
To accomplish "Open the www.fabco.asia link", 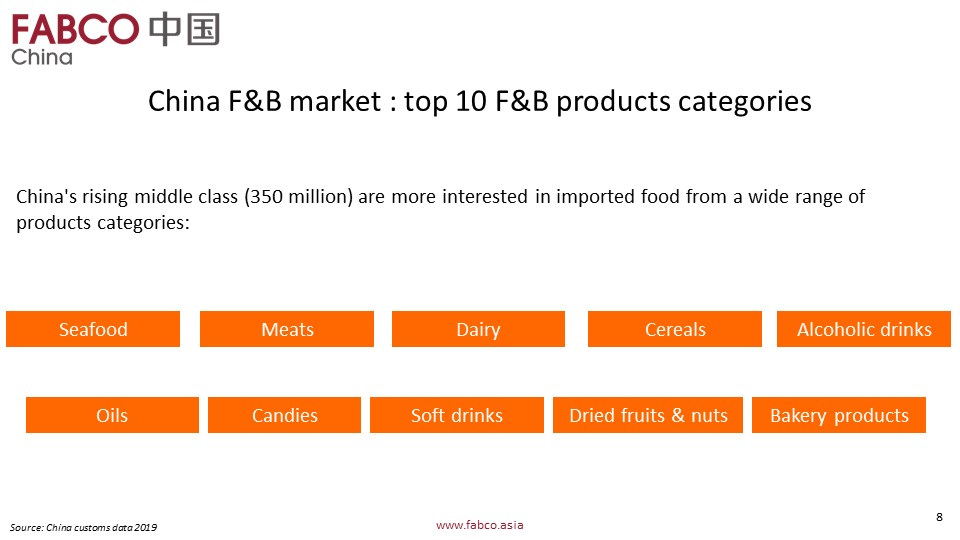I will click(x=480, y=524).
